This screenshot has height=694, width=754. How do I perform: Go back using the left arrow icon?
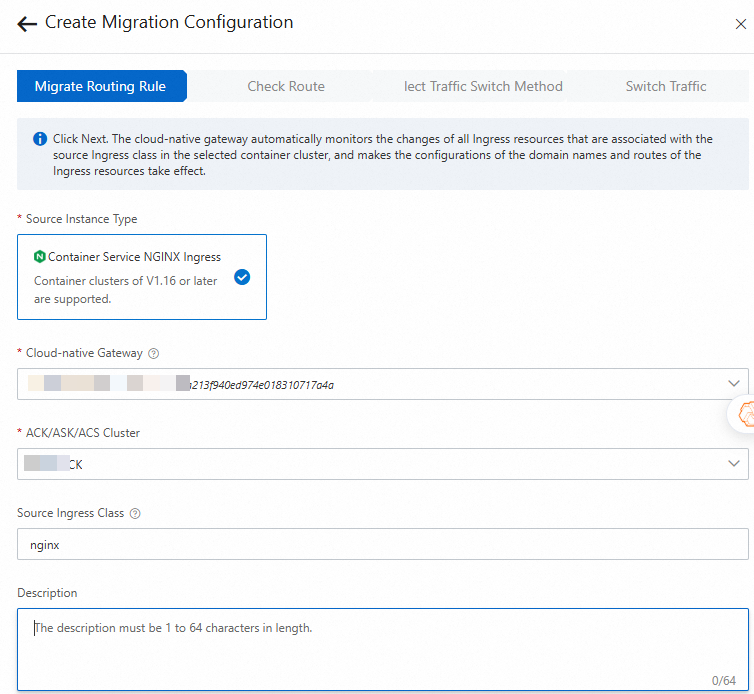27,23
